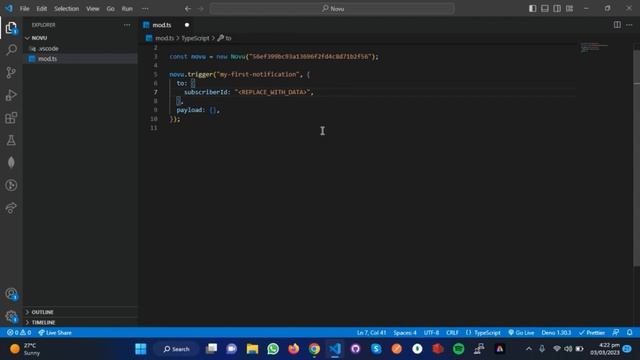Open the View menu

[93, 9]
